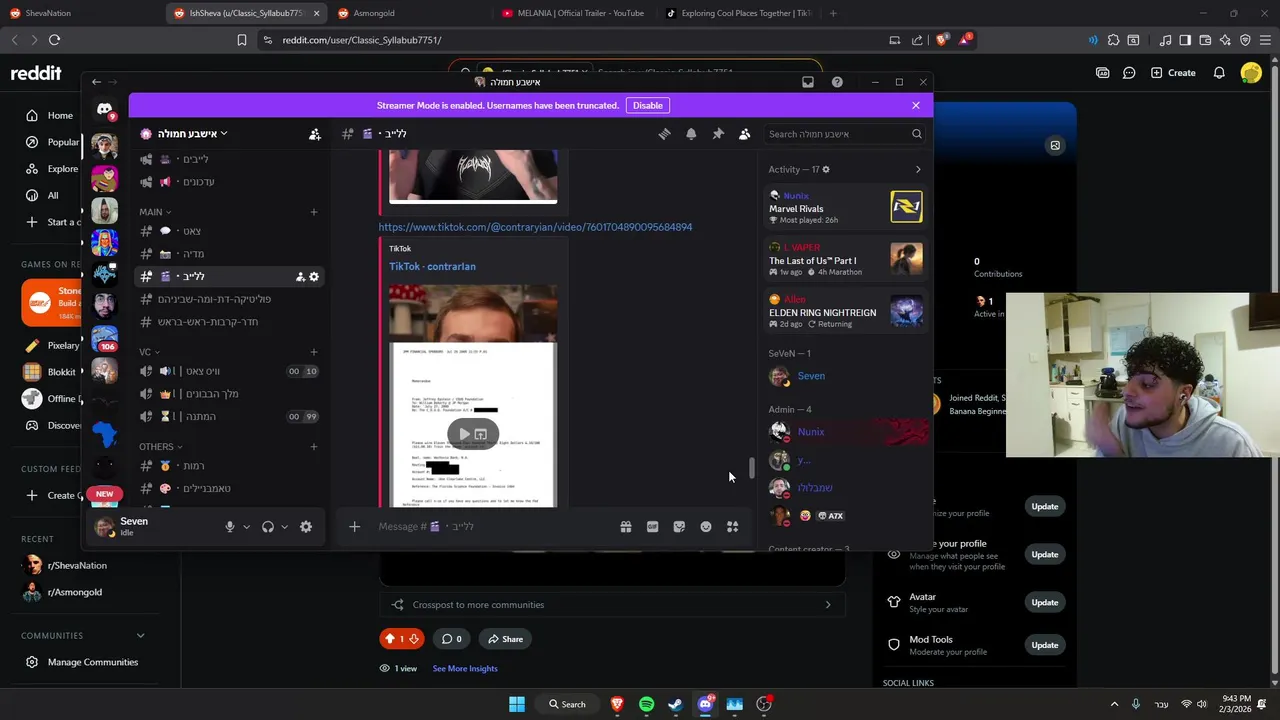Mute microphone in Discord user panel

230,527
